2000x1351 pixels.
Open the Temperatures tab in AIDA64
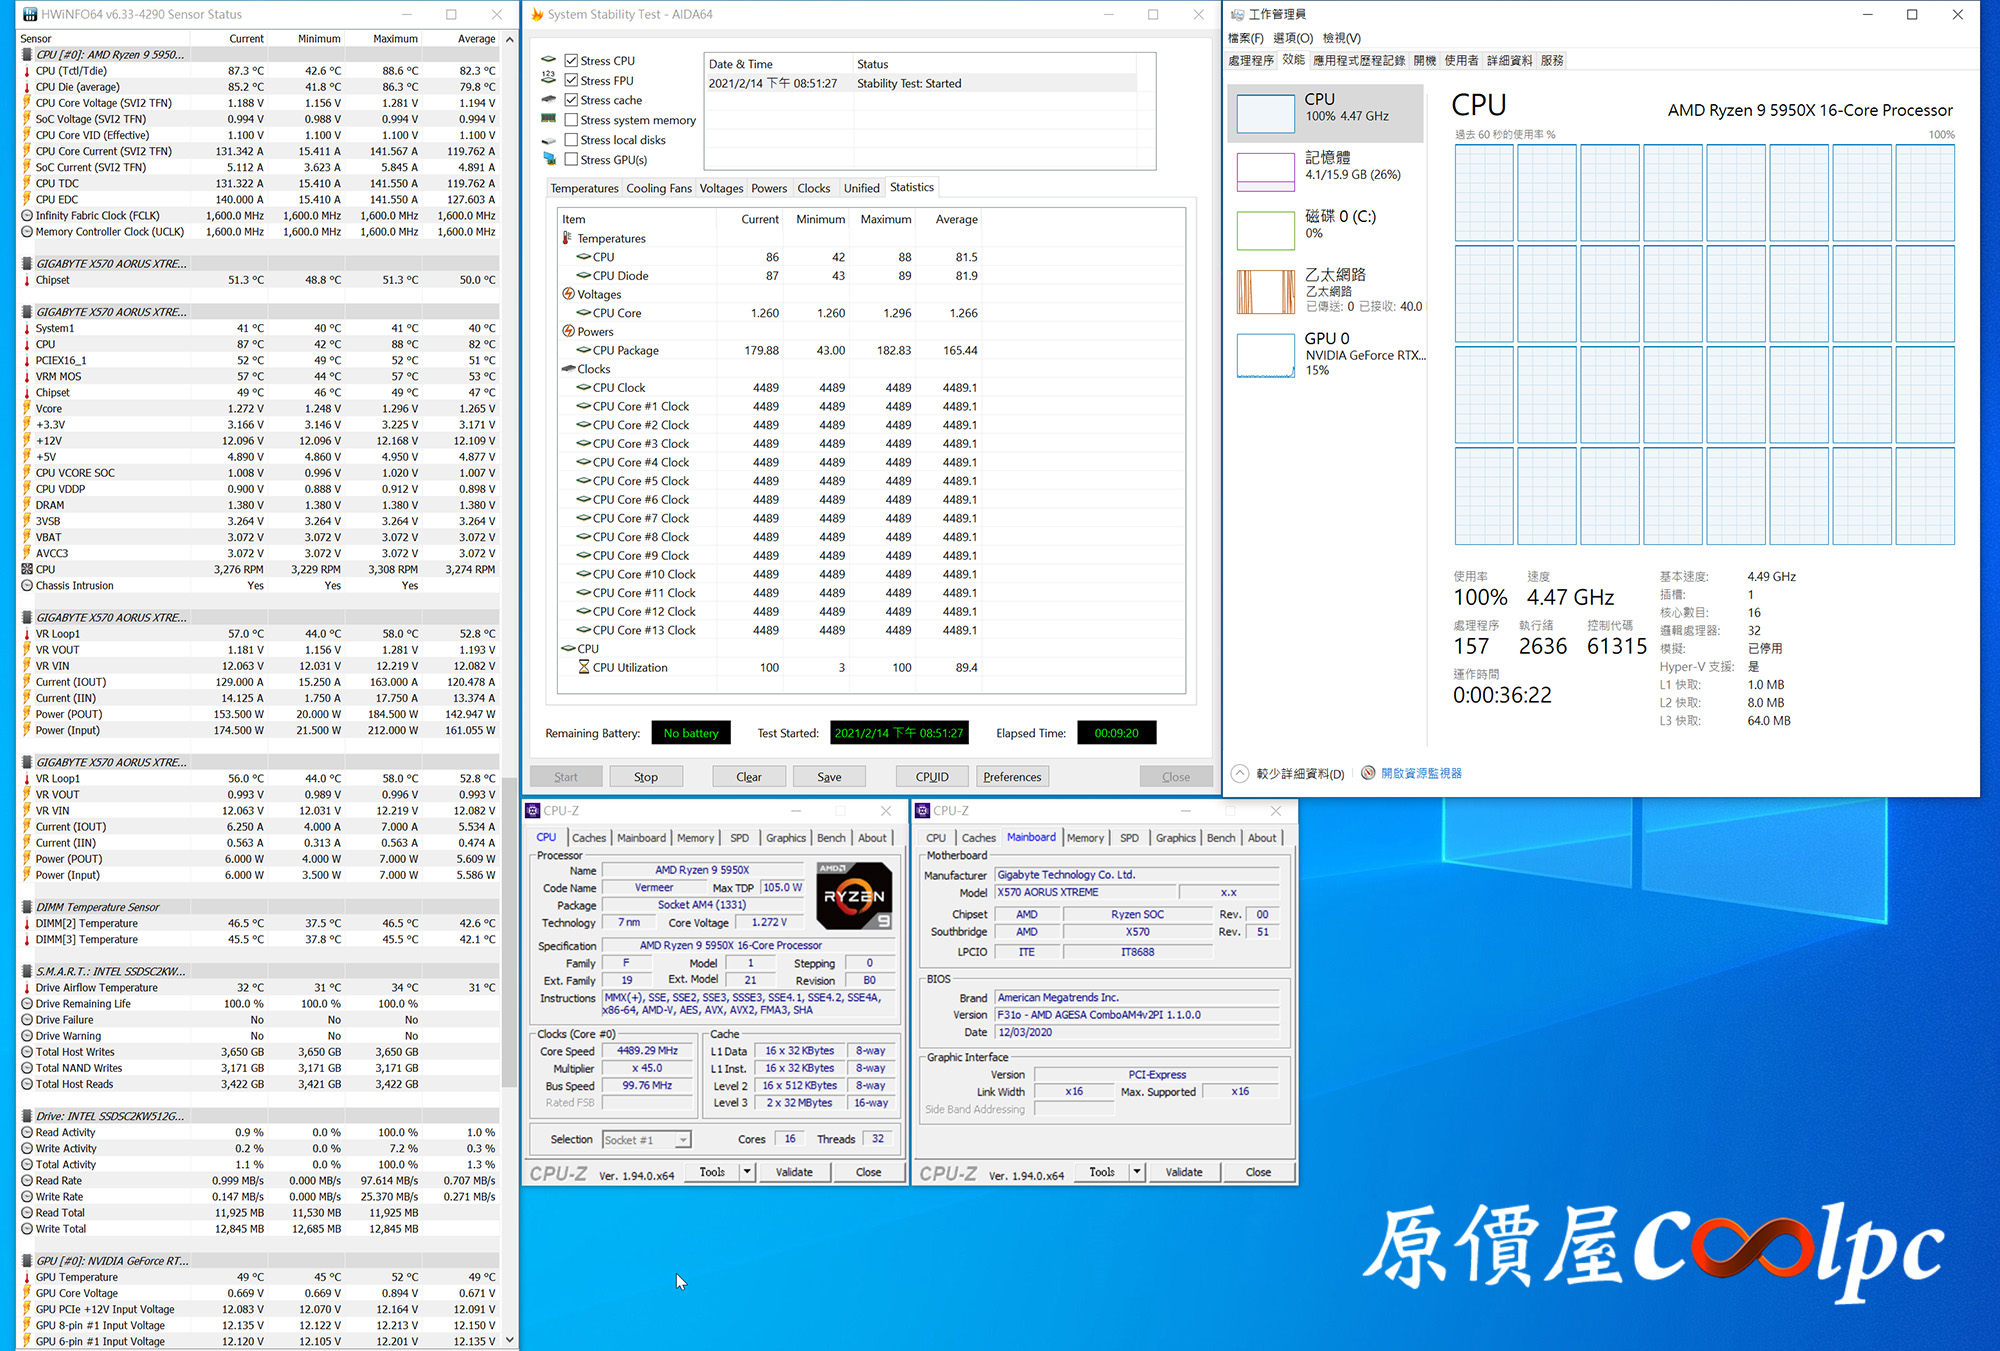(x=584, y=188)
